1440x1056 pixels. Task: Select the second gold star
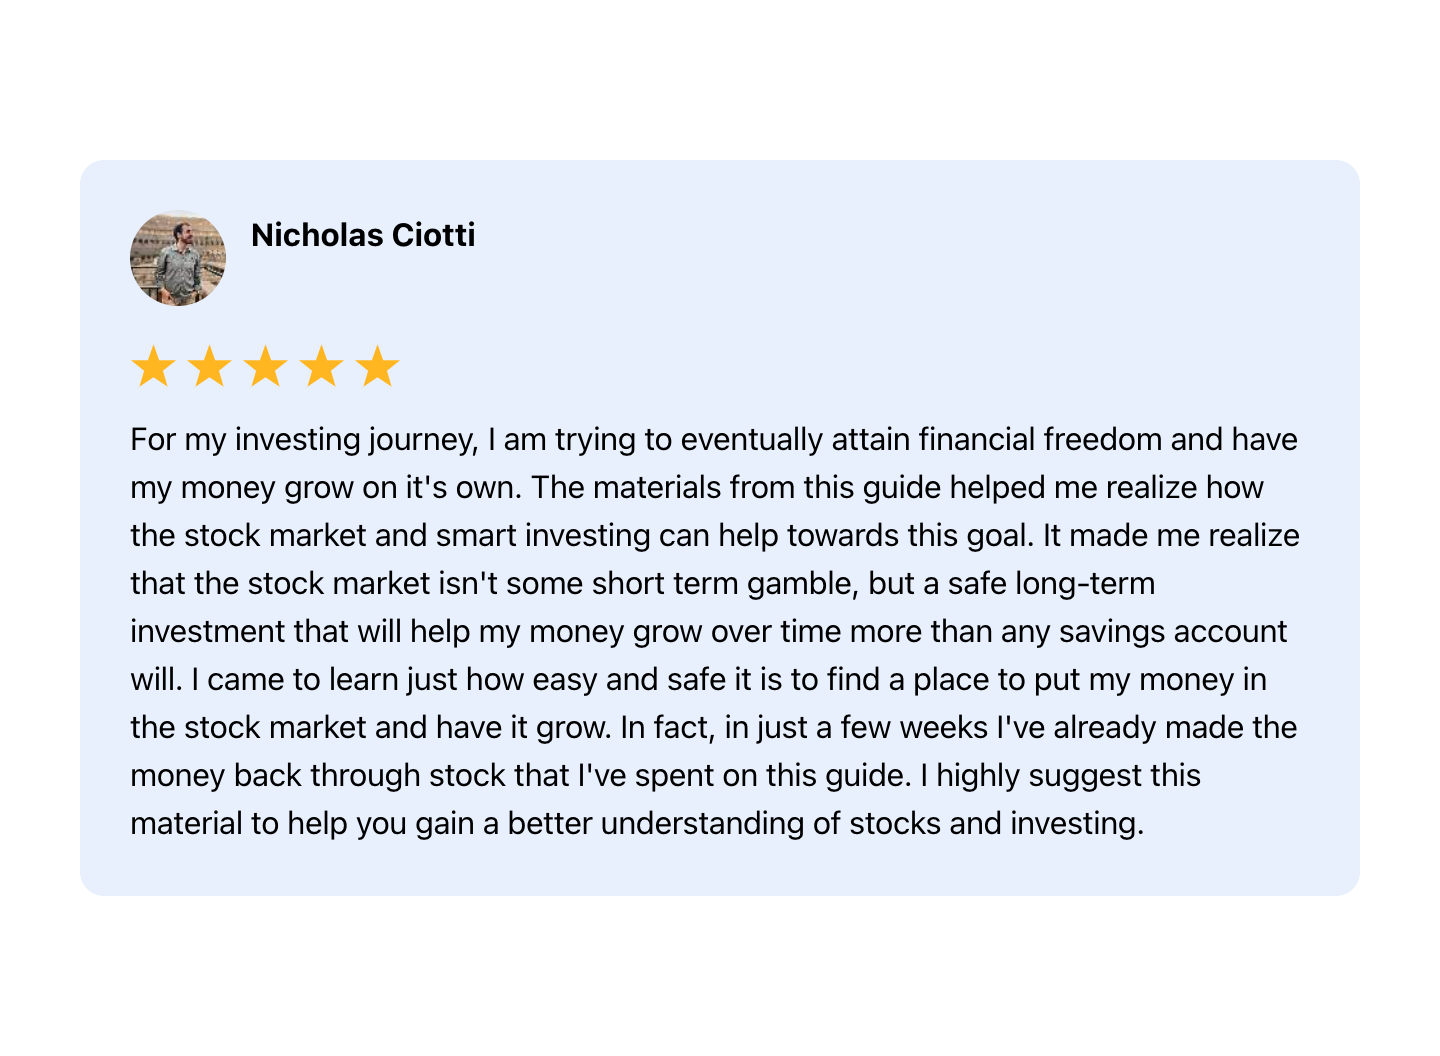pyautogui.click(x=210, y=367)
